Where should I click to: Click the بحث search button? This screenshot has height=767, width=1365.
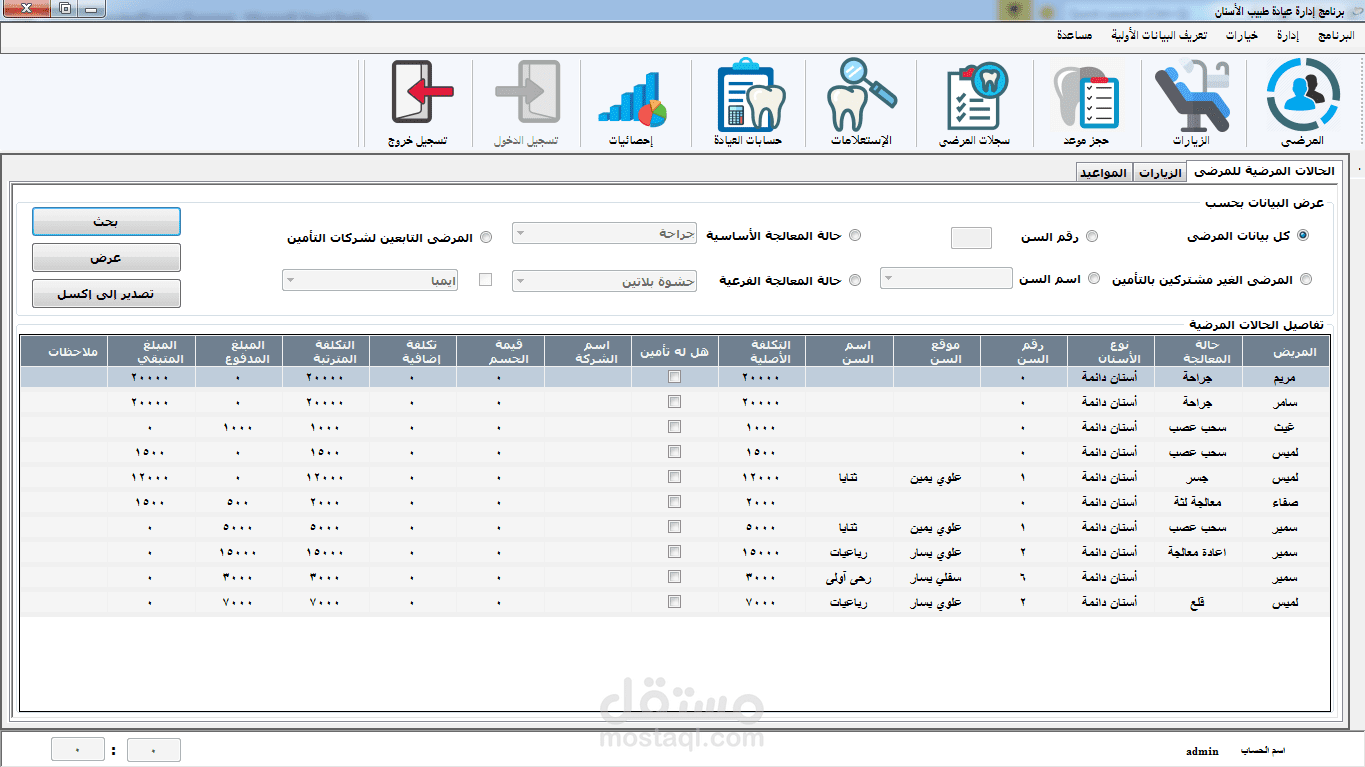pyautogui.click(x=106, y=221)
